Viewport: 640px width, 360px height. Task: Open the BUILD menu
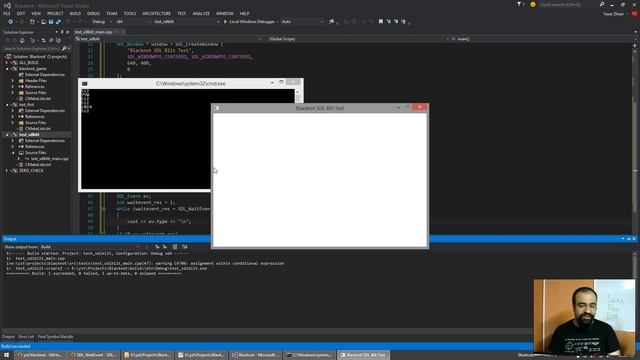(75, 13)
